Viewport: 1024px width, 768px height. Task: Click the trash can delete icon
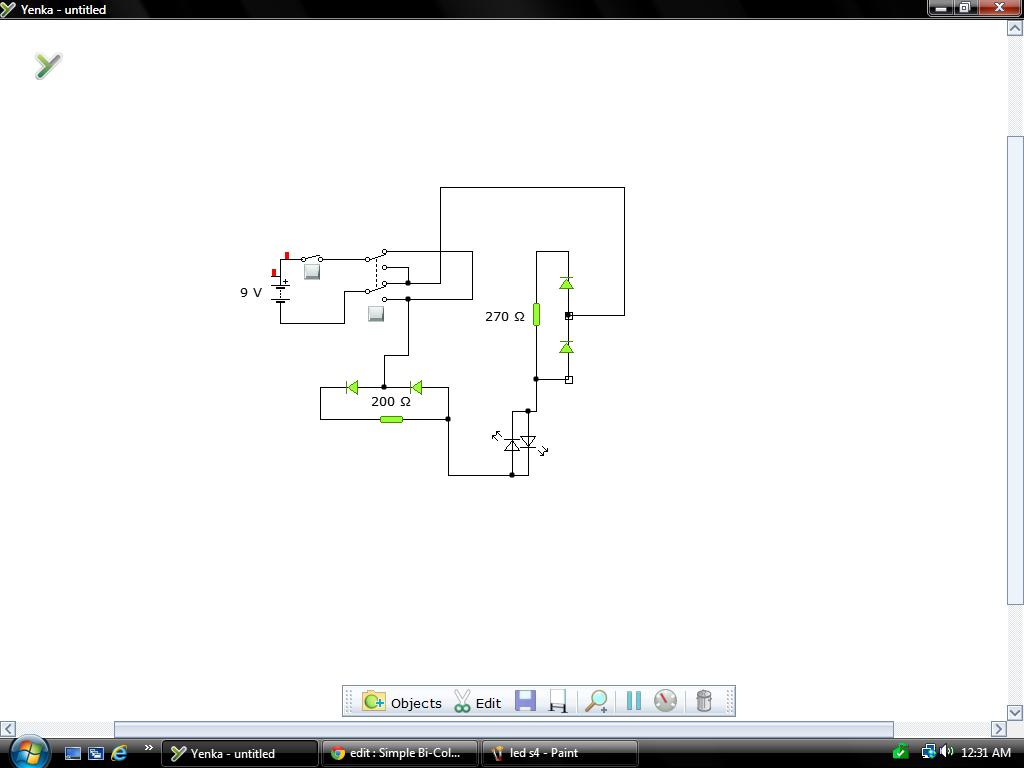point(703,701)
